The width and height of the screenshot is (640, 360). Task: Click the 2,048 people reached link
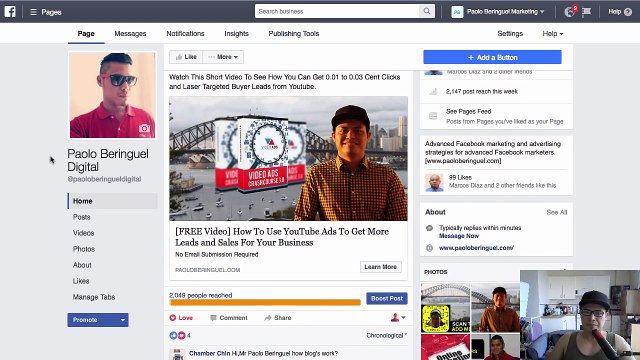pos(201,295)
